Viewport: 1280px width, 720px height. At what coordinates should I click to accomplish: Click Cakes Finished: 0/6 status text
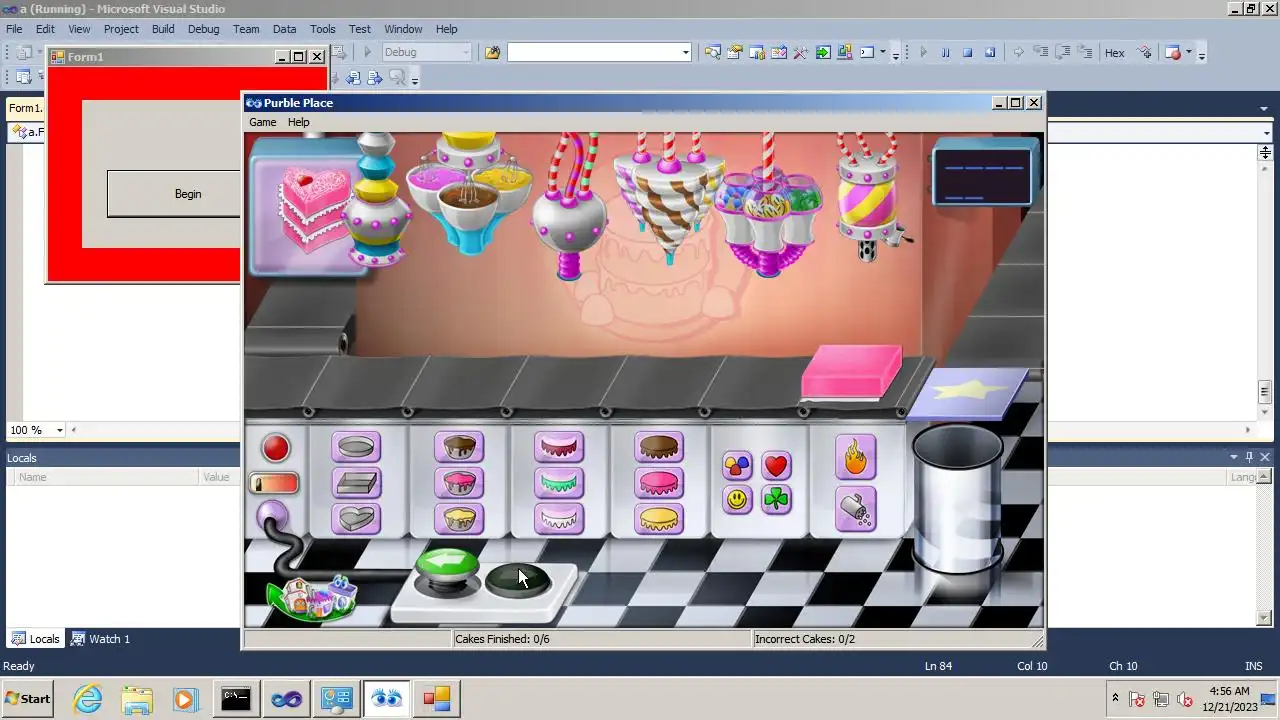502,639
